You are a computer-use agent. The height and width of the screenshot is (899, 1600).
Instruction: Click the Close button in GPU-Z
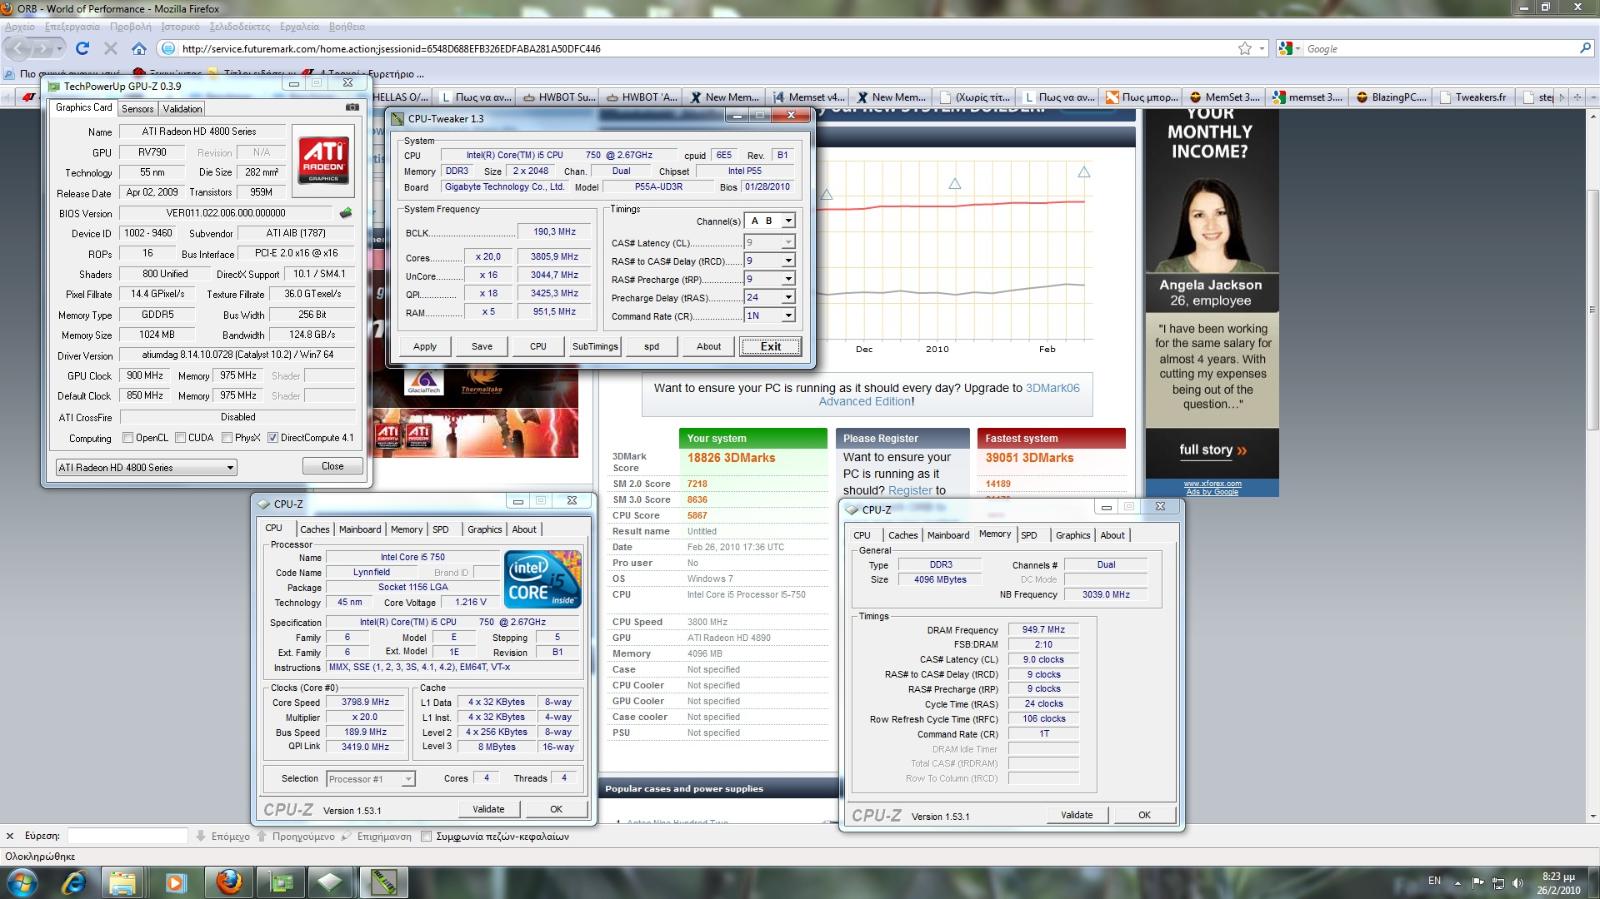332,466
